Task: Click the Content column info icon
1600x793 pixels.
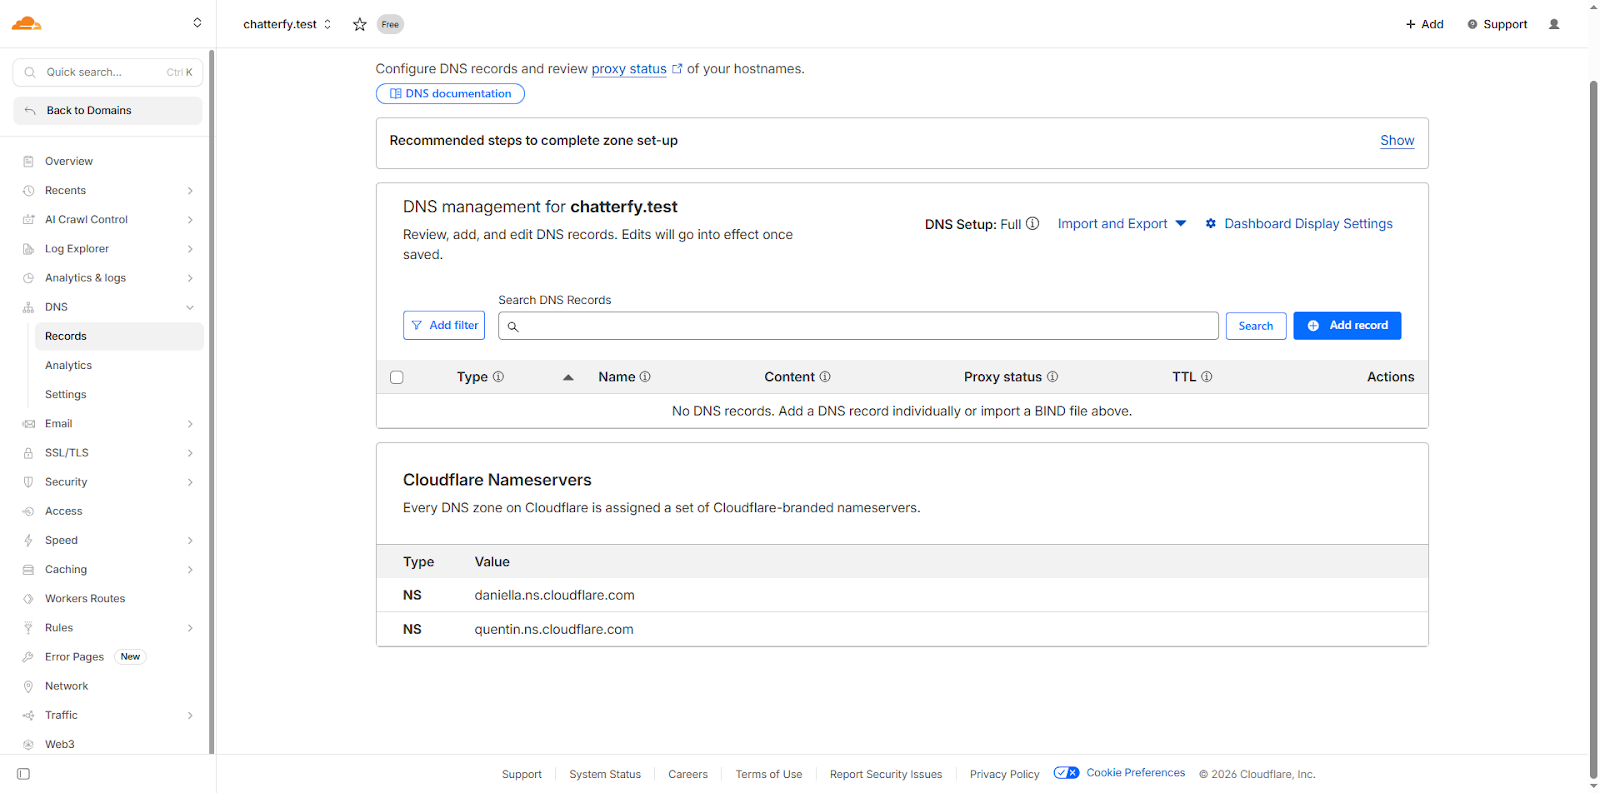Action: click(x=825, y=377)
